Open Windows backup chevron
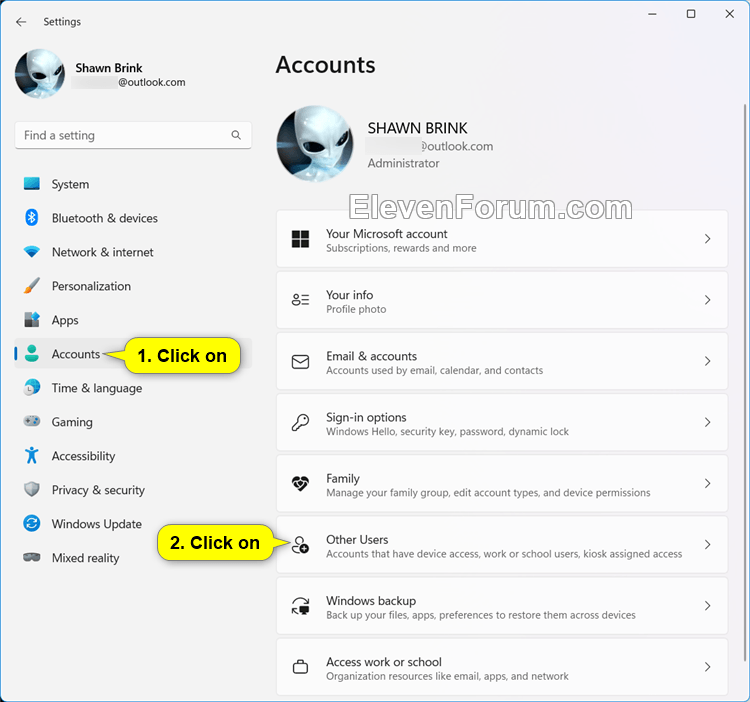 click(x=707, y=606)
